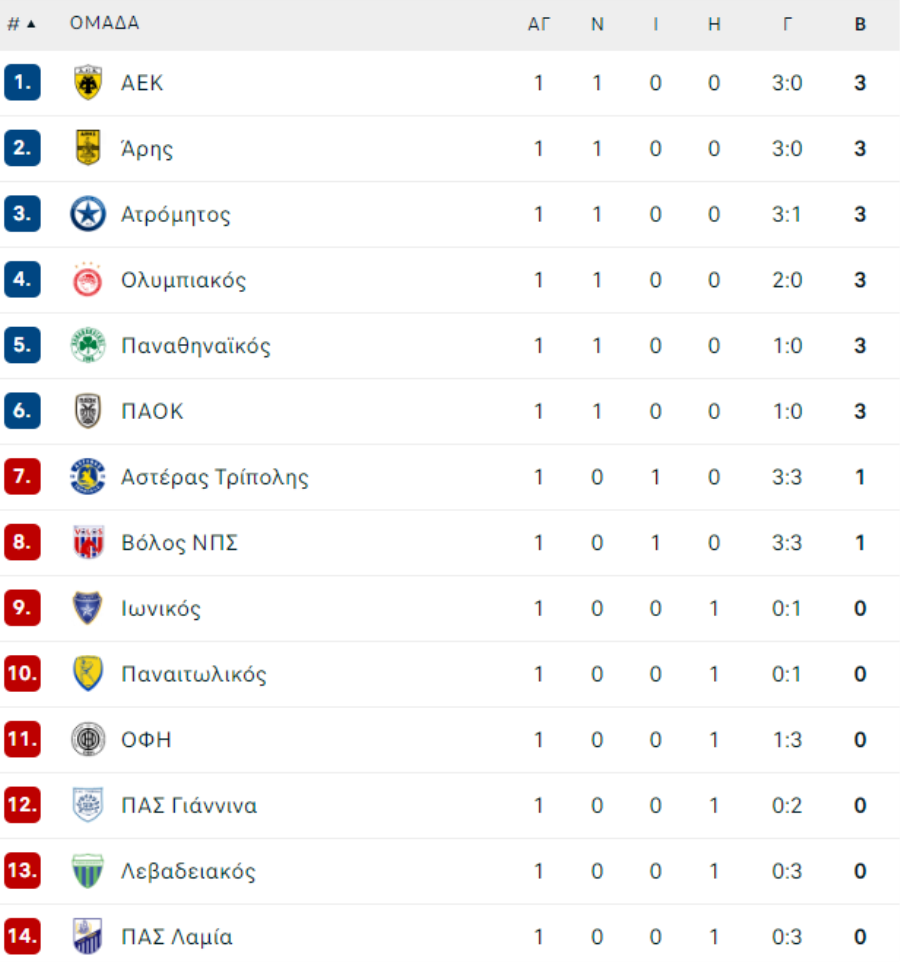900x962 pixels.
Task: Sort by ΑΓ matches played header
Action: click(x=539, y=24)
